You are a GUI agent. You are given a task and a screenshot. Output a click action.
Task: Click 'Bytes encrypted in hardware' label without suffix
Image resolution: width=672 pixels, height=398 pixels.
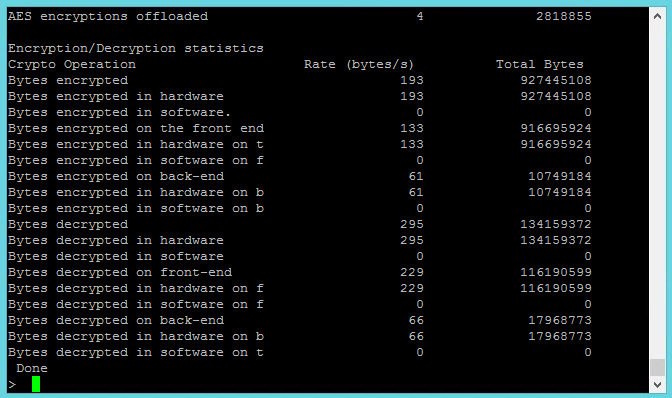[116, 96]
